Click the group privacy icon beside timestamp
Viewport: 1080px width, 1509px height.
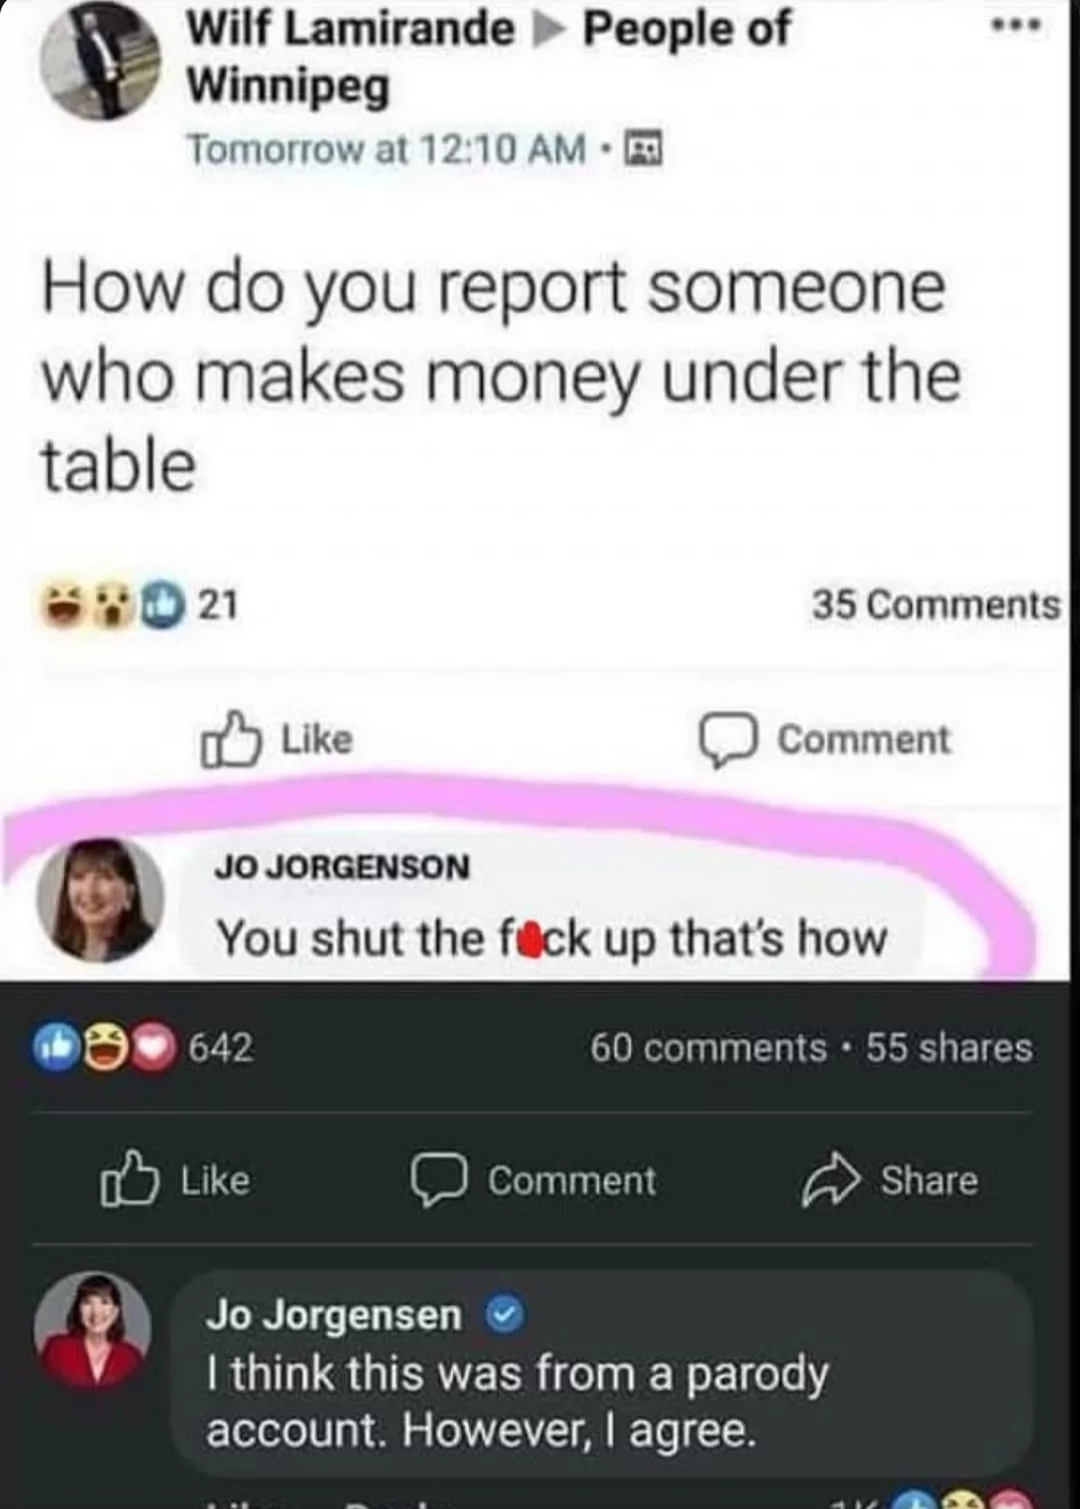click(x=643, y=150)
